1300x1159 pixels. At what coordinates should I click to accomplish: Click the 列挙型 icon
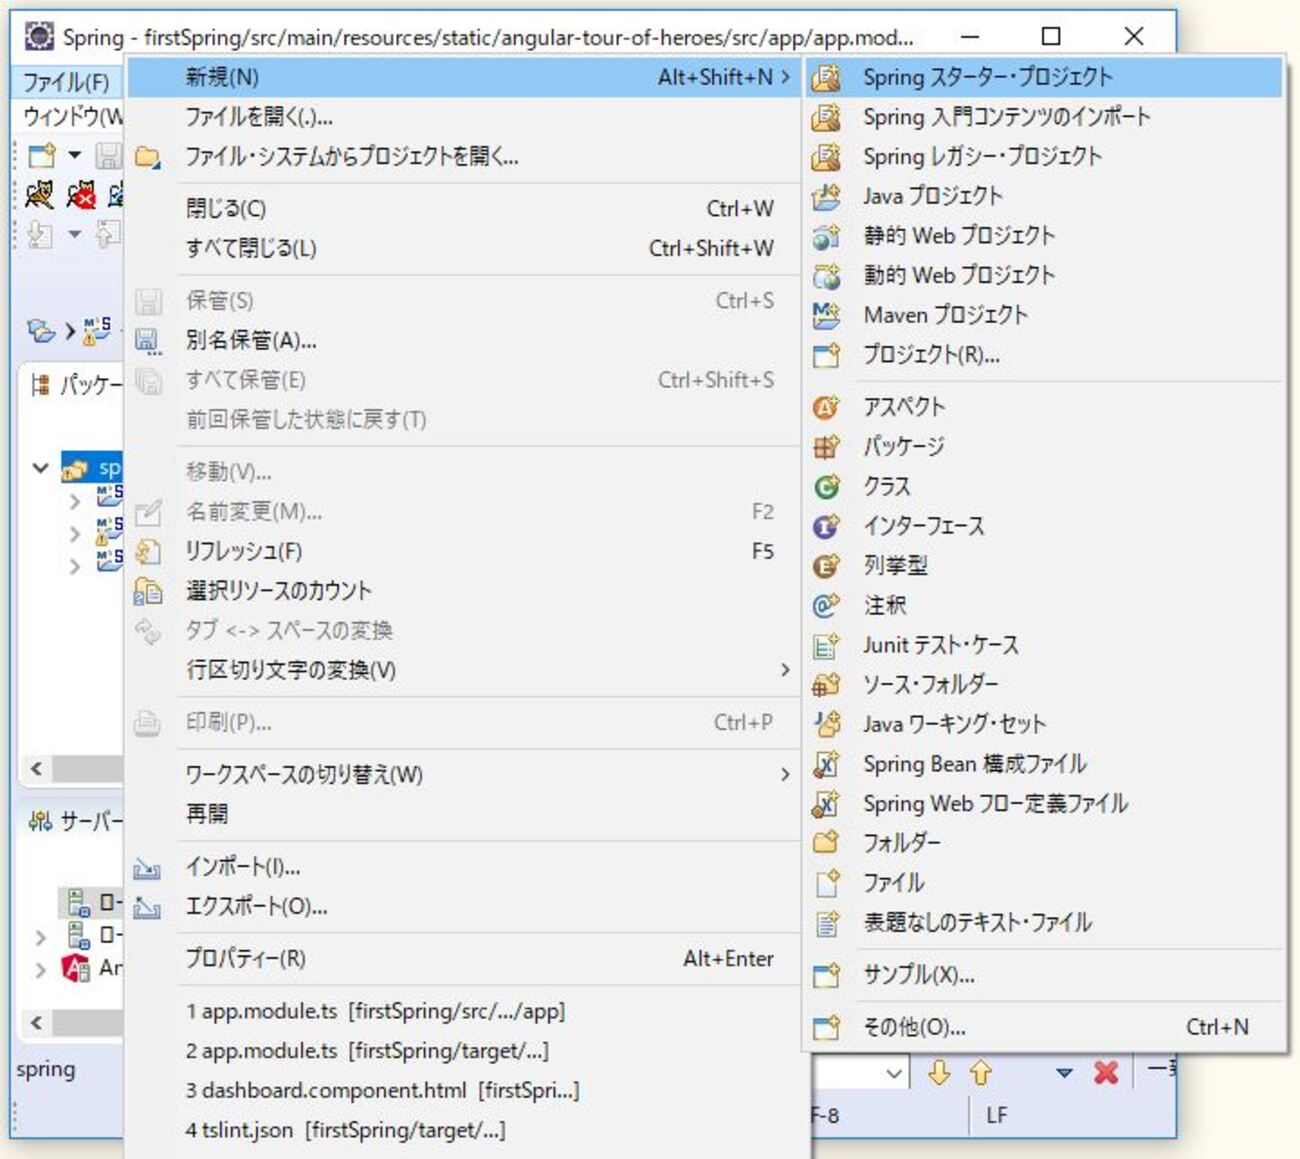click(826, 566)
